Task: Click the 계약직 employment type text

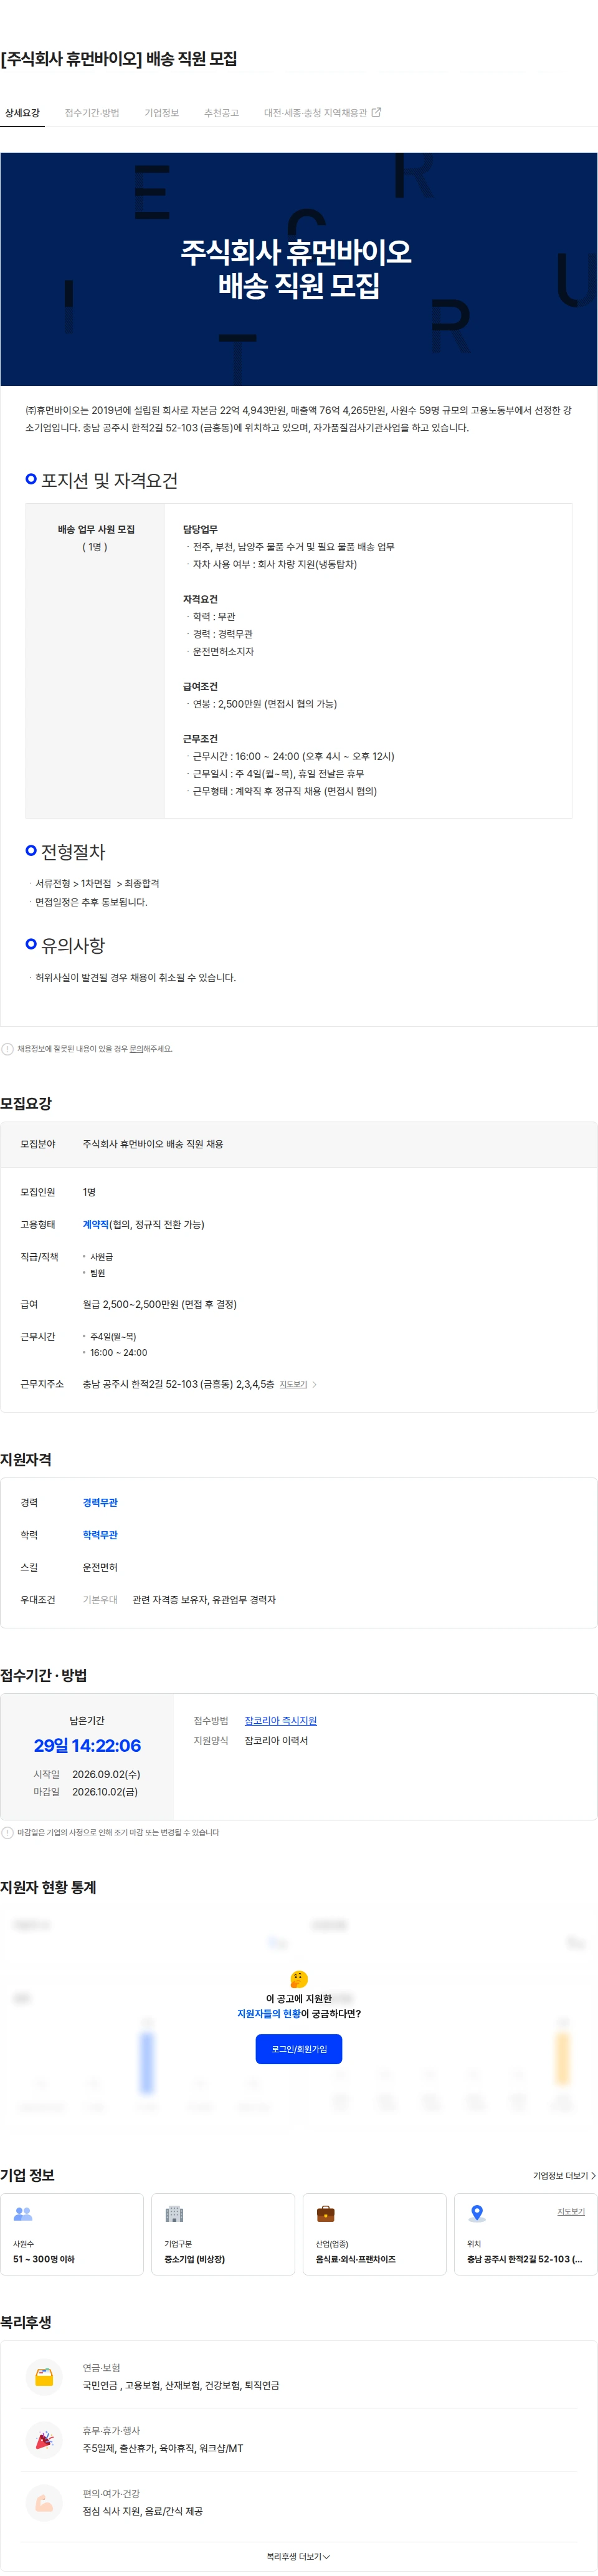Action: [95, 1224]
